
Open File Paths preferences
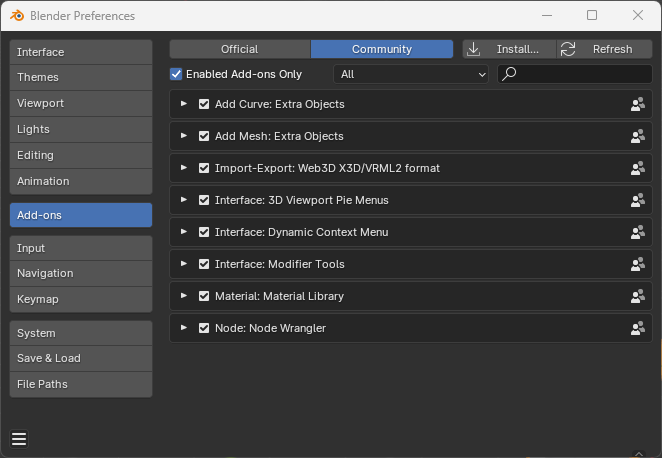[81, 385]
